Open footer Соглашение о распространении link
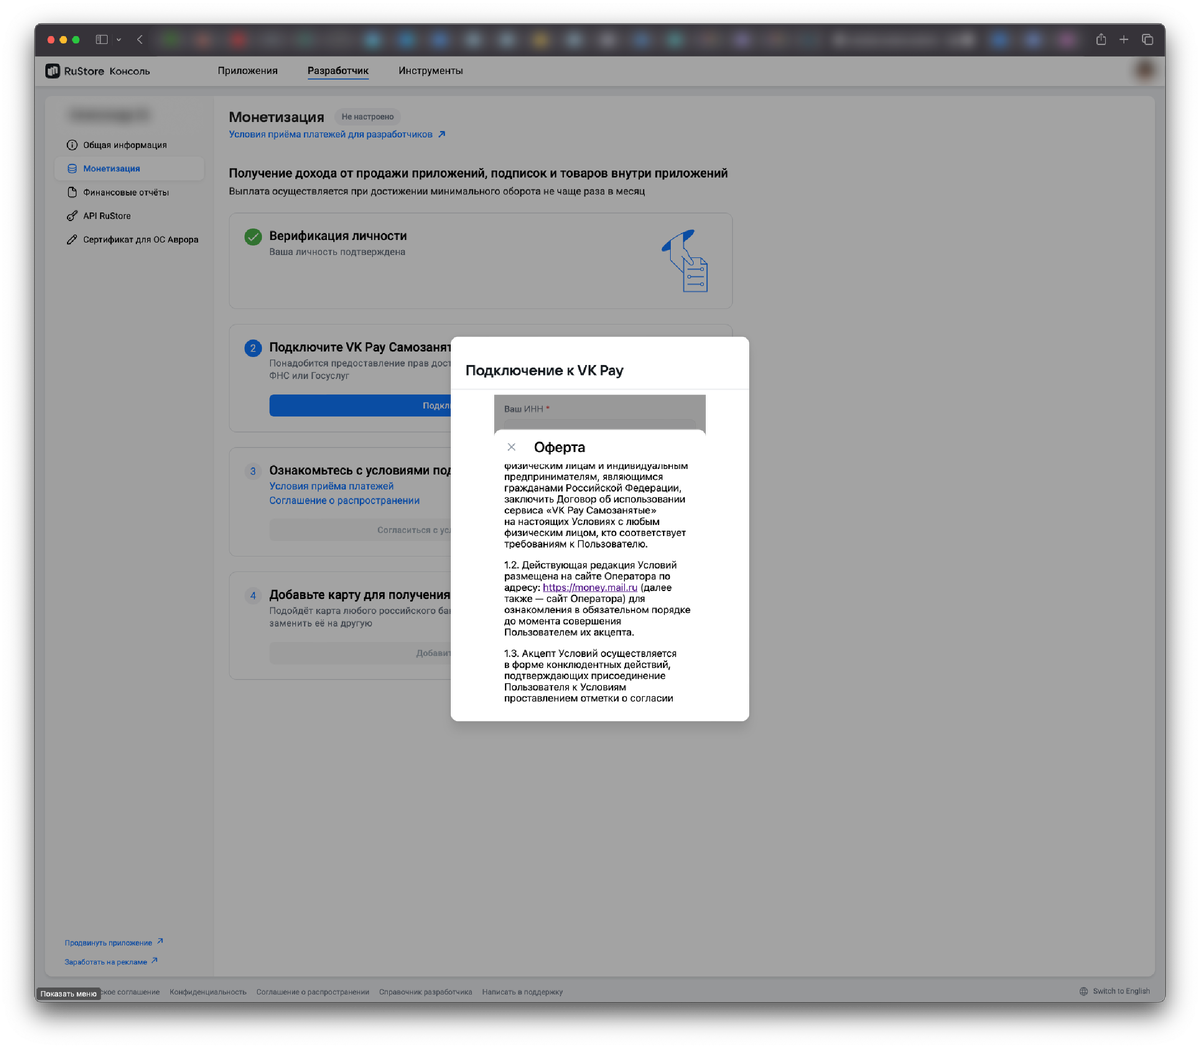The height and width of the screenshot is (1048, 1200). [312, 992]
